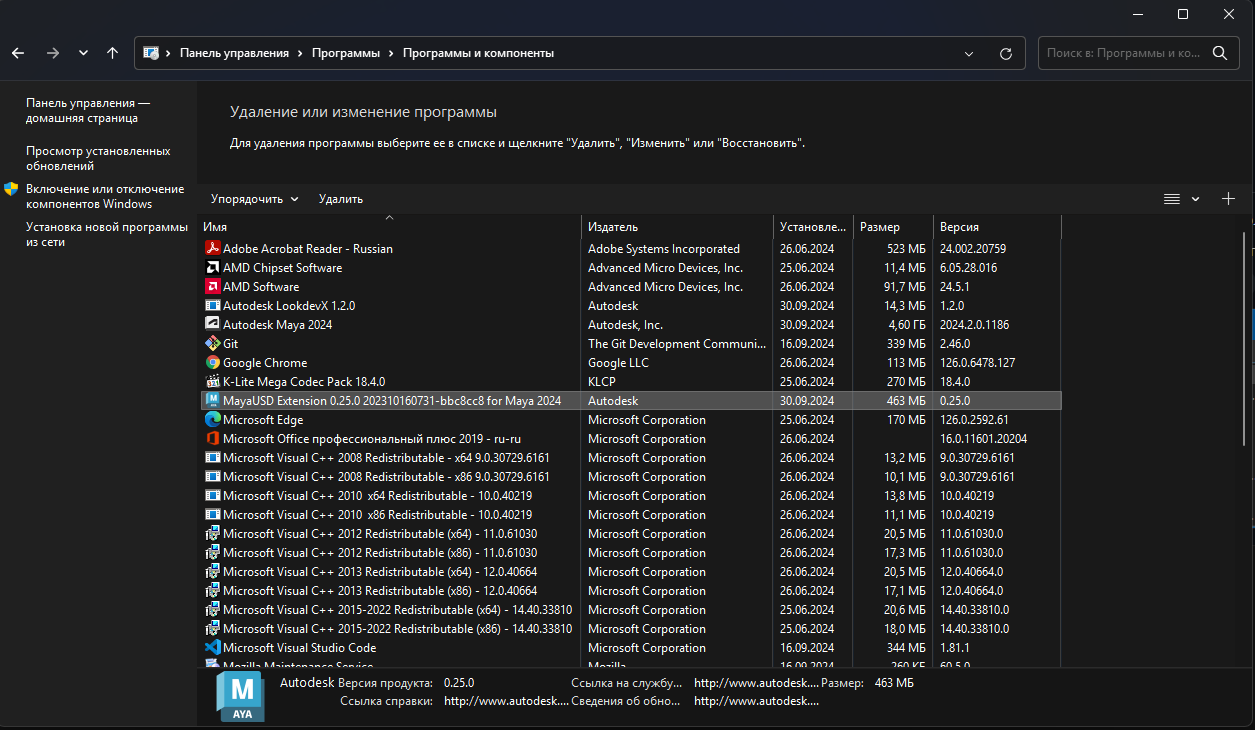Open Включение или отключение компонентов Windows
1255x730 pixels.
[105, 196]
